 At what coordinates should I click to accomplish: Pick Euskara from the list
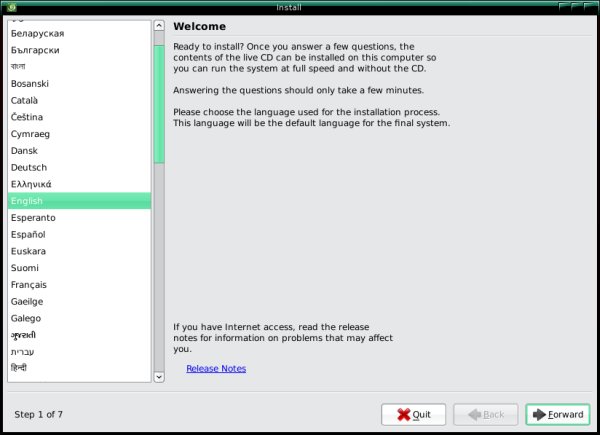pyautogui.click(x=79, y=251)
